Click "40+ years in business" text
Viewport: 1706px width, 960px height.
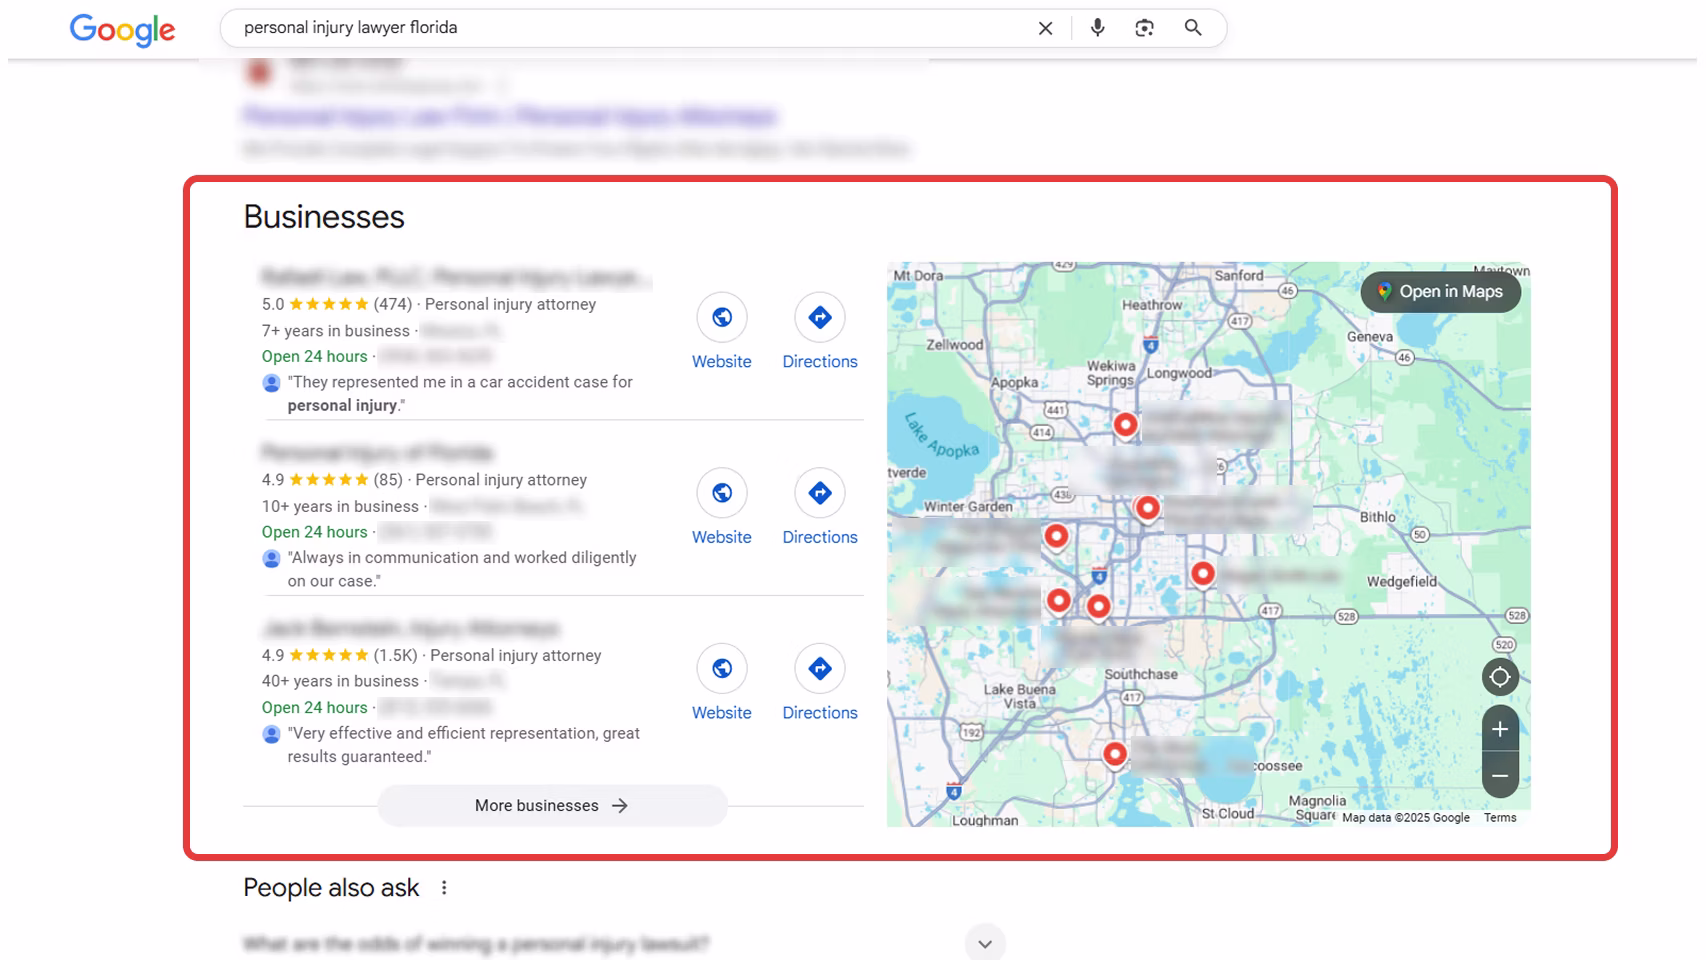click(x=340, y=681)
